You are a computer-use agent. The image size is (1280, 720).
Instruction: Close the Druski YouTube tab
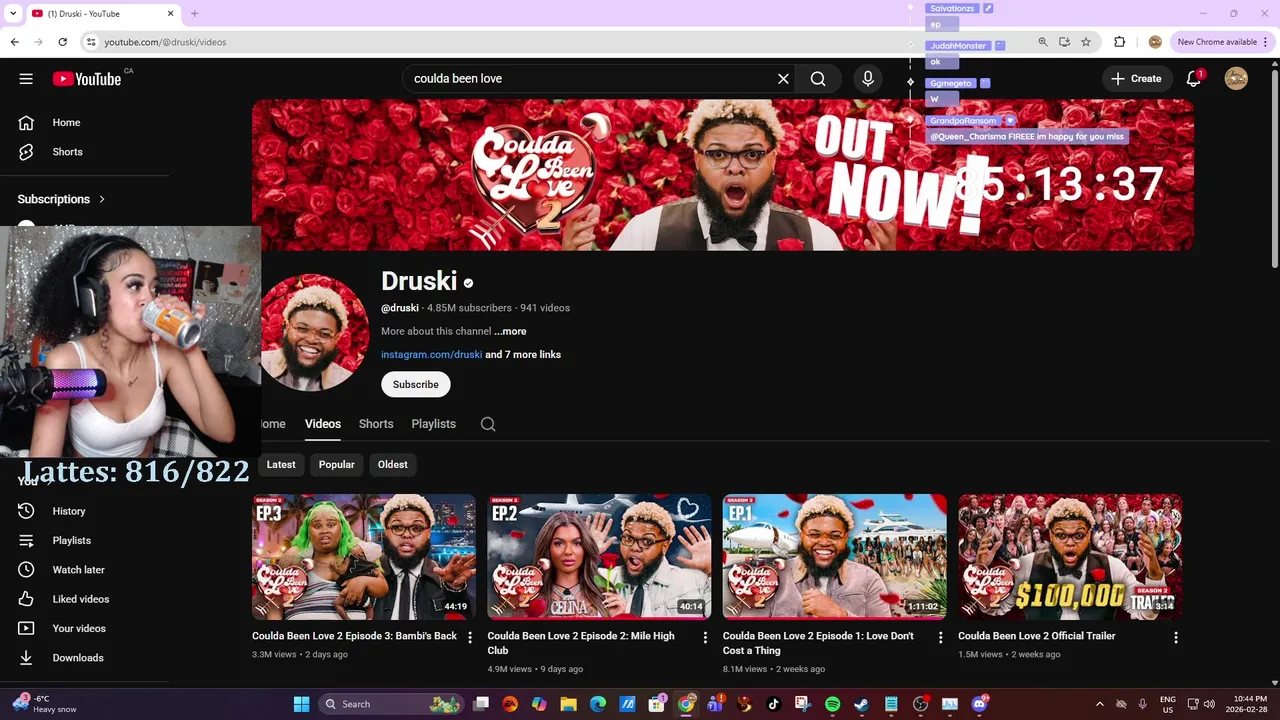pyautogui.click(x=170, y=14)
